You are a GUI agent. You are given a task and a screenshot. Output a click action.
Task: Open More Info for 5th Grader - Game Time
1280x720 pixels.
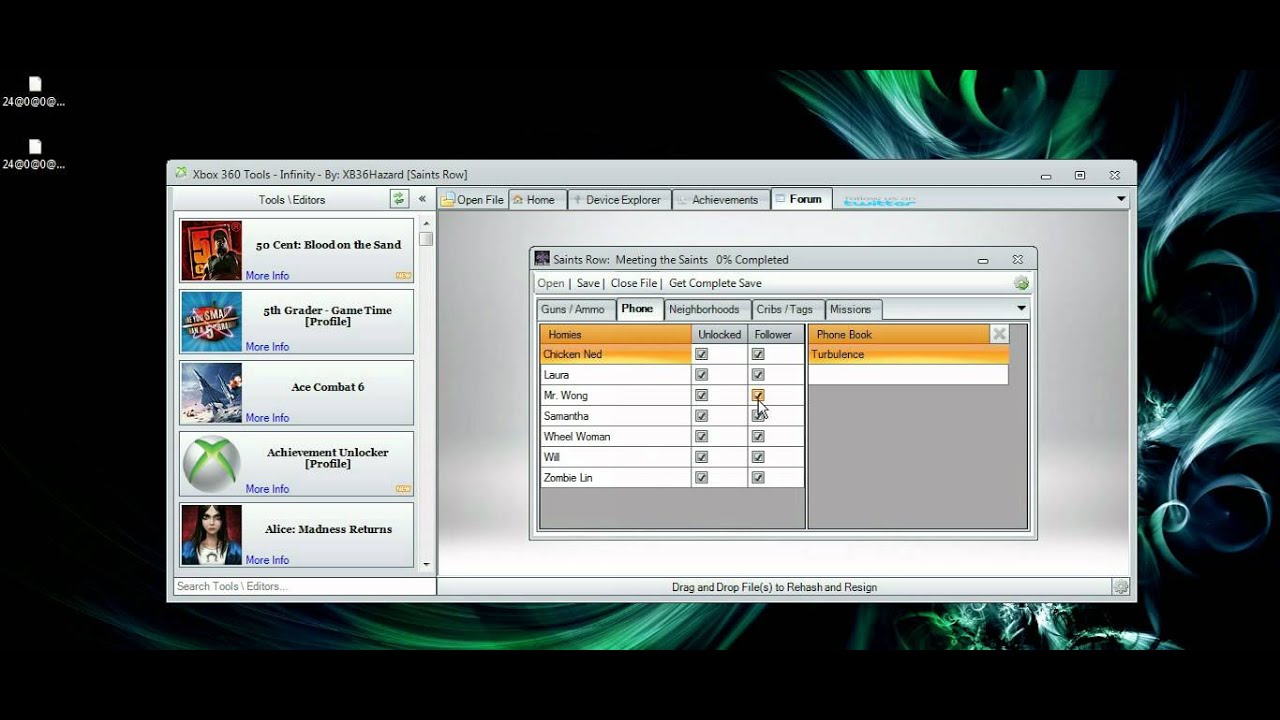click(267, 347)
